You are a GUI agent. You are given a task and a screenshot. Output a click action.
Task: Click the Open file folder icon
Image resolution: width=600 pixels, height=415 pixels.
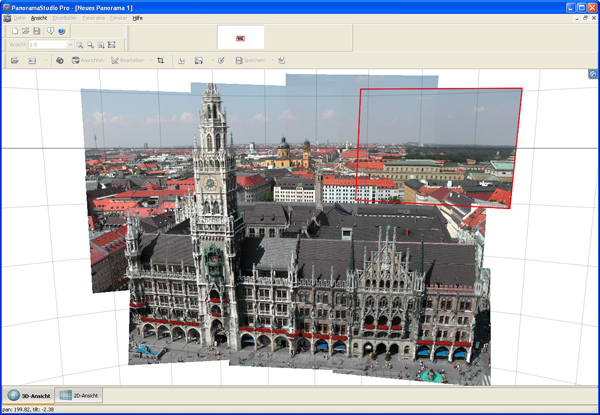pos(26,31)
